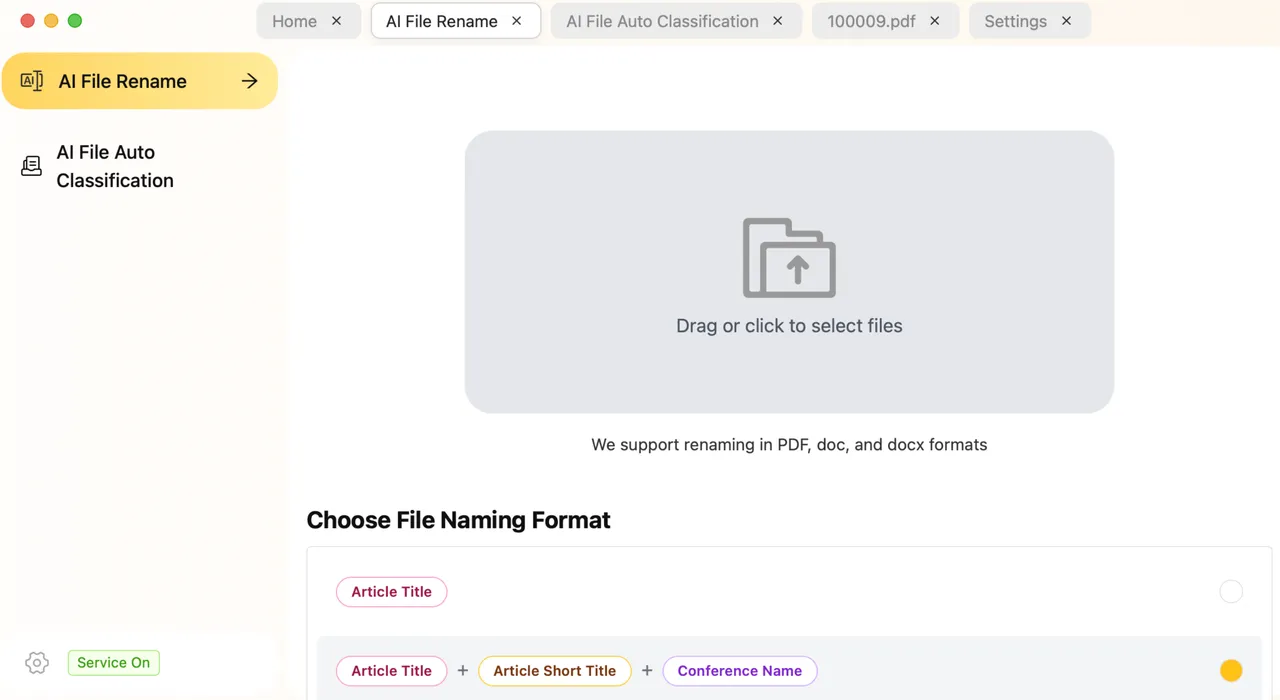
Task: Click the AI File Rename sidebar icon
Action: [32, 81]
